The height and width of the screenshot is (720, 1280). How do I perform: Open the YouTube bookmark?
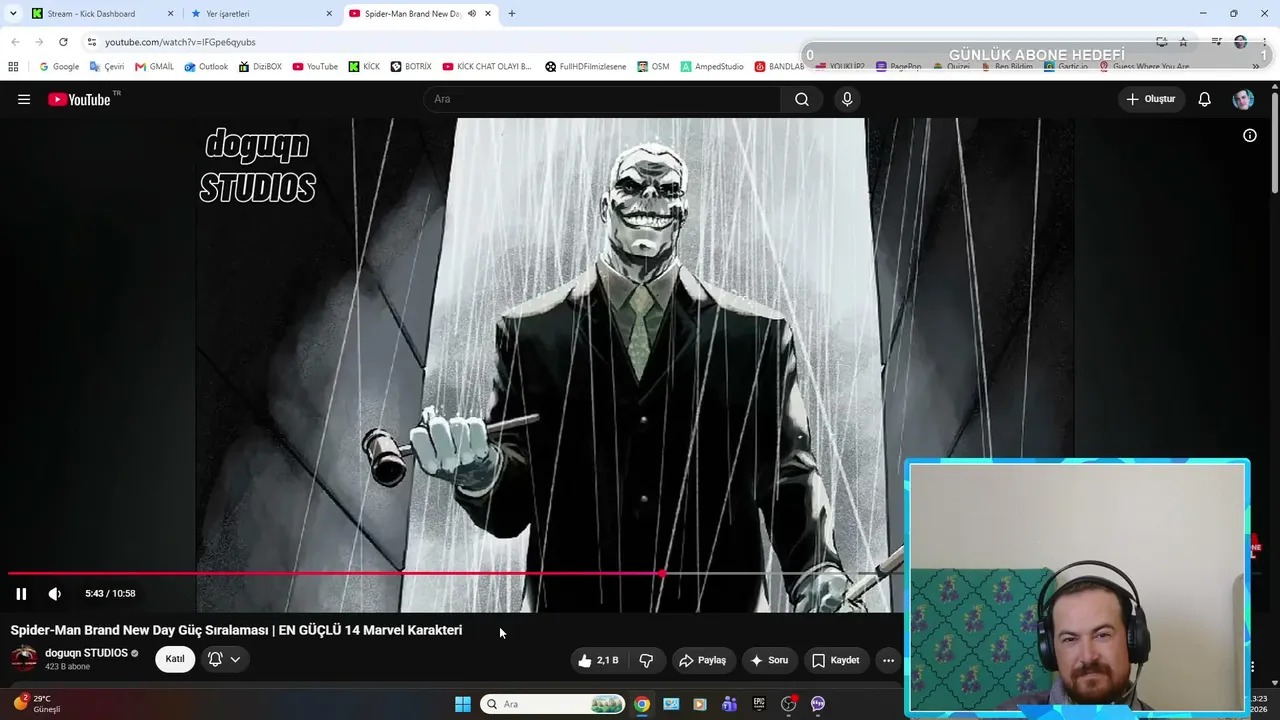[x=315, y=67]
